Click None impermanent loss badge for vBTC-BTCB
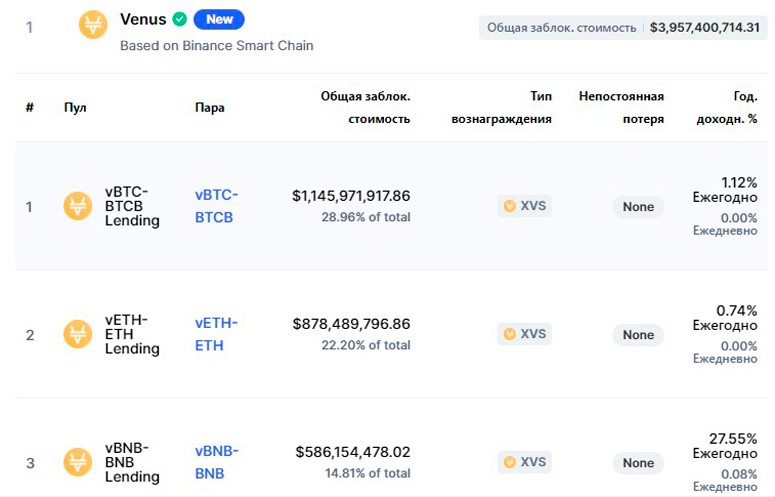 pos(638,207)
